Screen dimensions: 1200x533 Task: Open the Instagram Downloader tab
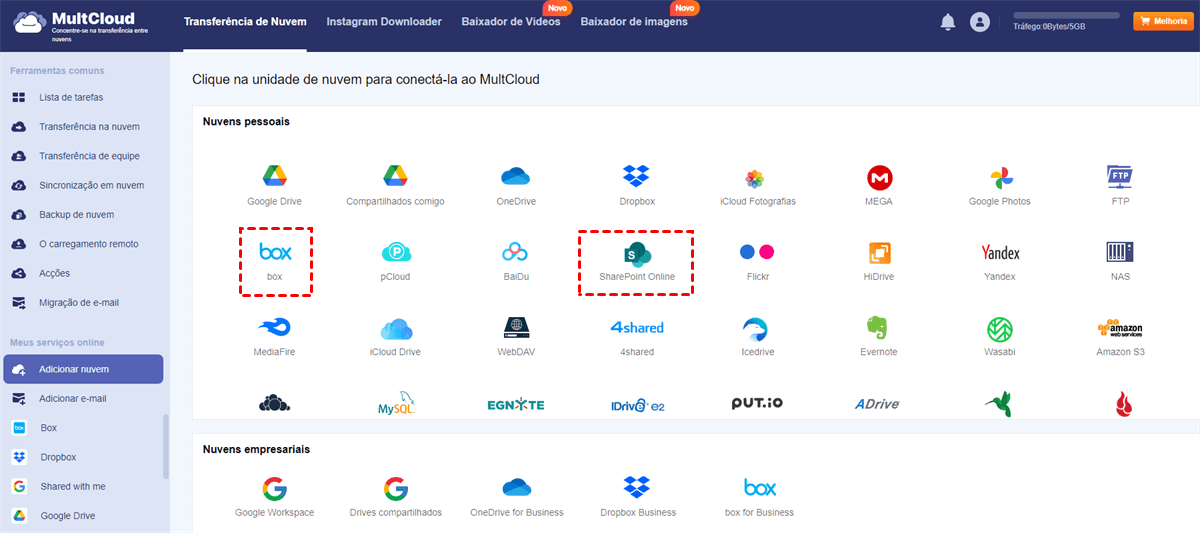click(x=384, y=22)
